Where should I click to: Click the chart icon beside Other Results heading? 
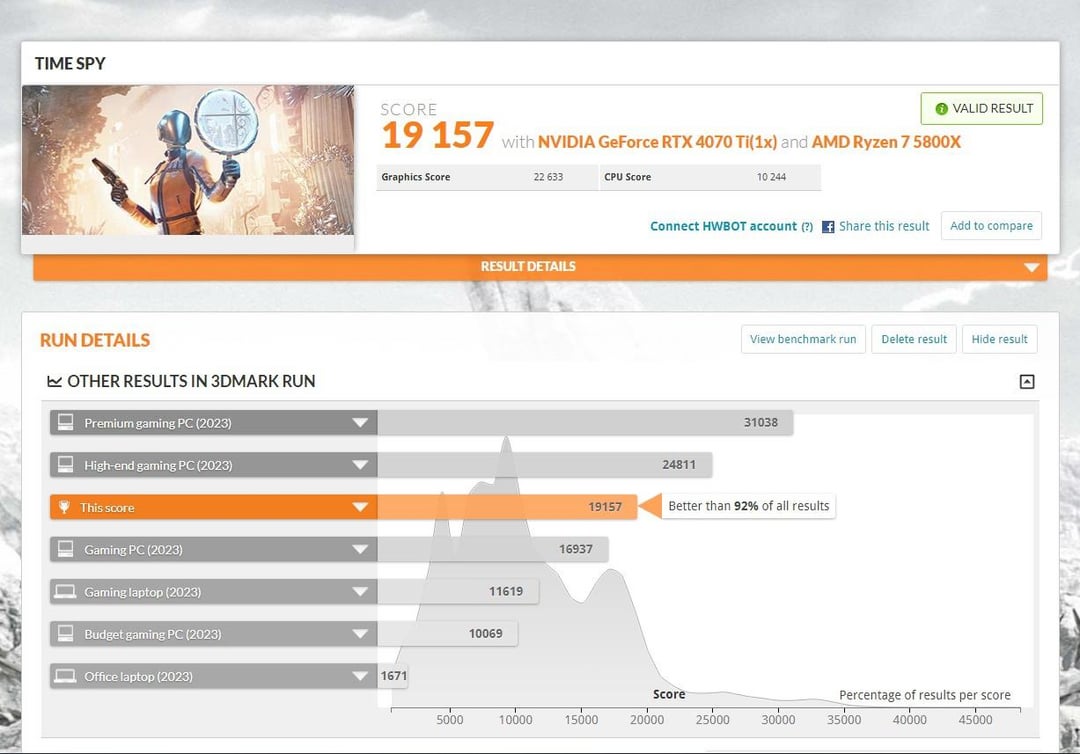tap(54, 381)
